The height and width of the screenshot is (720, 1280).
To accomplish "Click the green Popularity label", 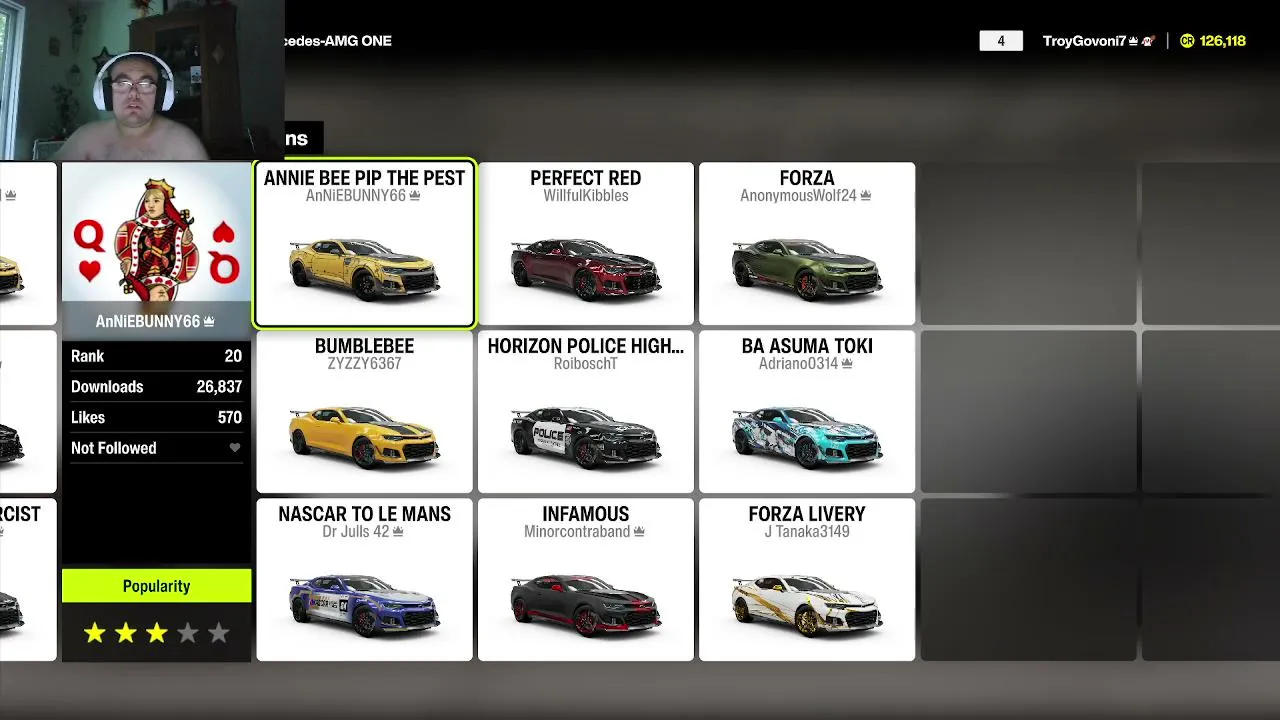I will click(156, 586).
